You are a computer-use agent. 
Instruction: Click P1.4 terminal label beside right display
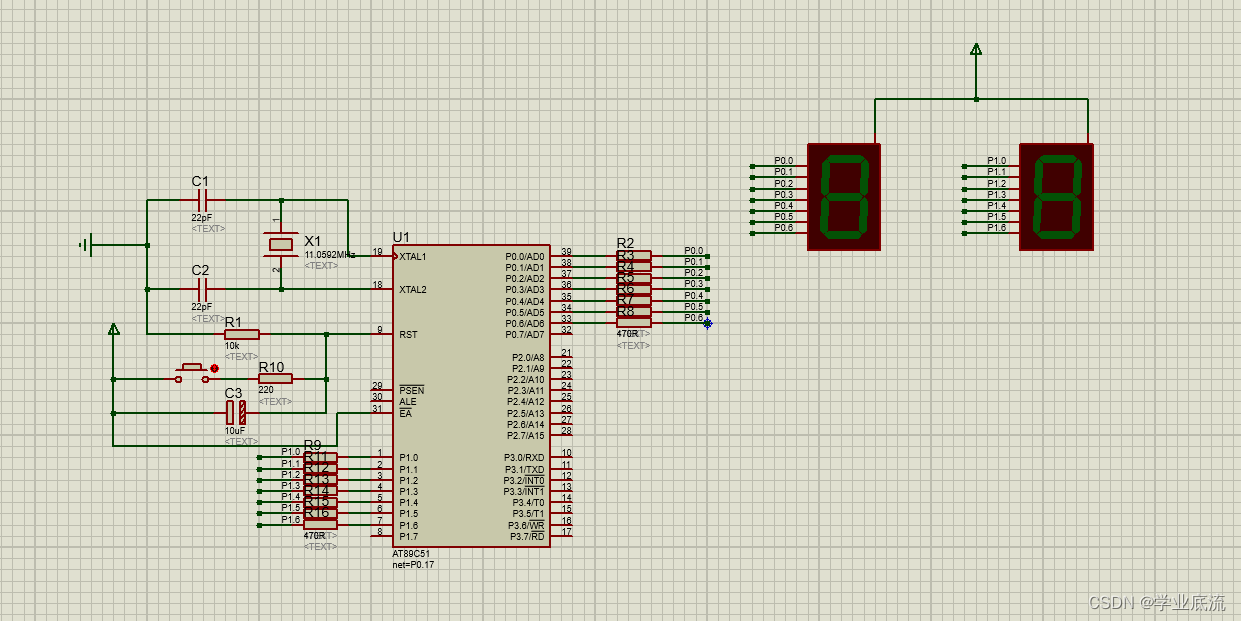[x=996, y=205]
